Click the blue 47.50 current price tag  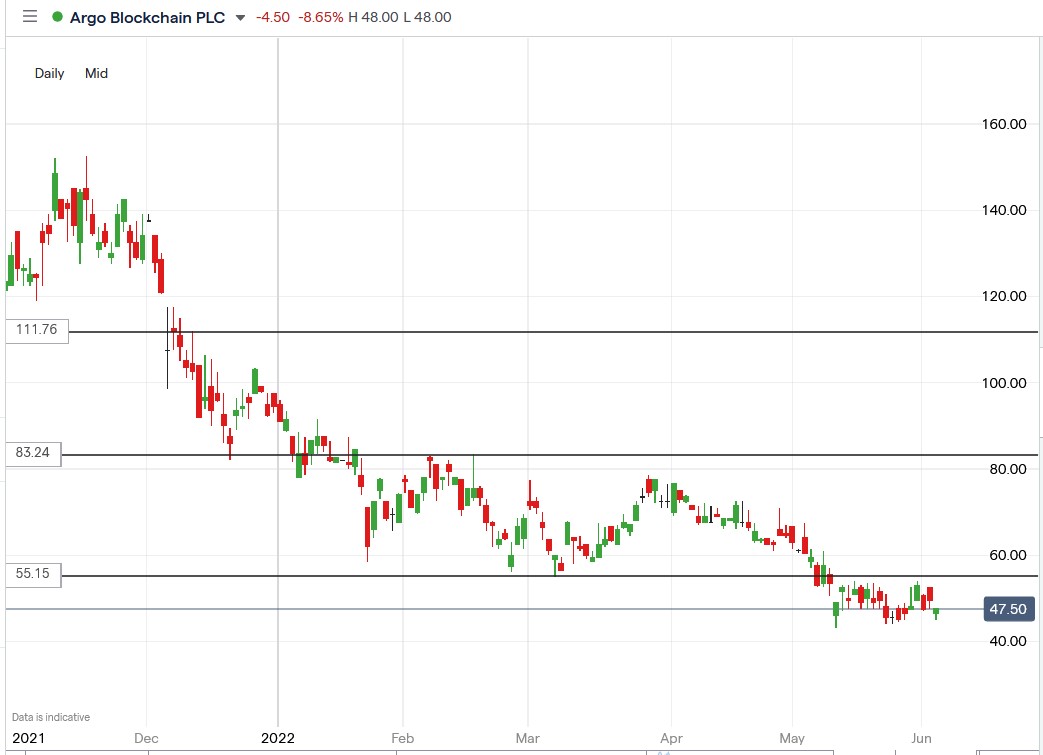click(1008, 609)
